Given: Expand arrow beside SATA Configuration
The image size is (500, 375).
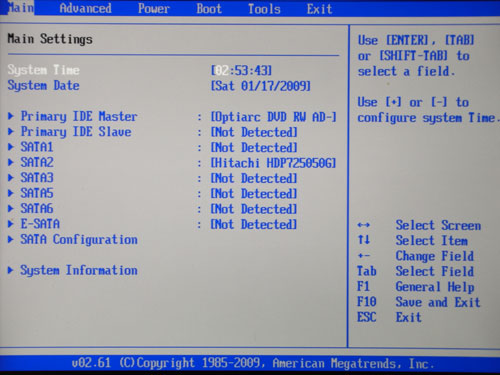Looking at the screenshot, I should pyautogui.click(x=11, y=239).
